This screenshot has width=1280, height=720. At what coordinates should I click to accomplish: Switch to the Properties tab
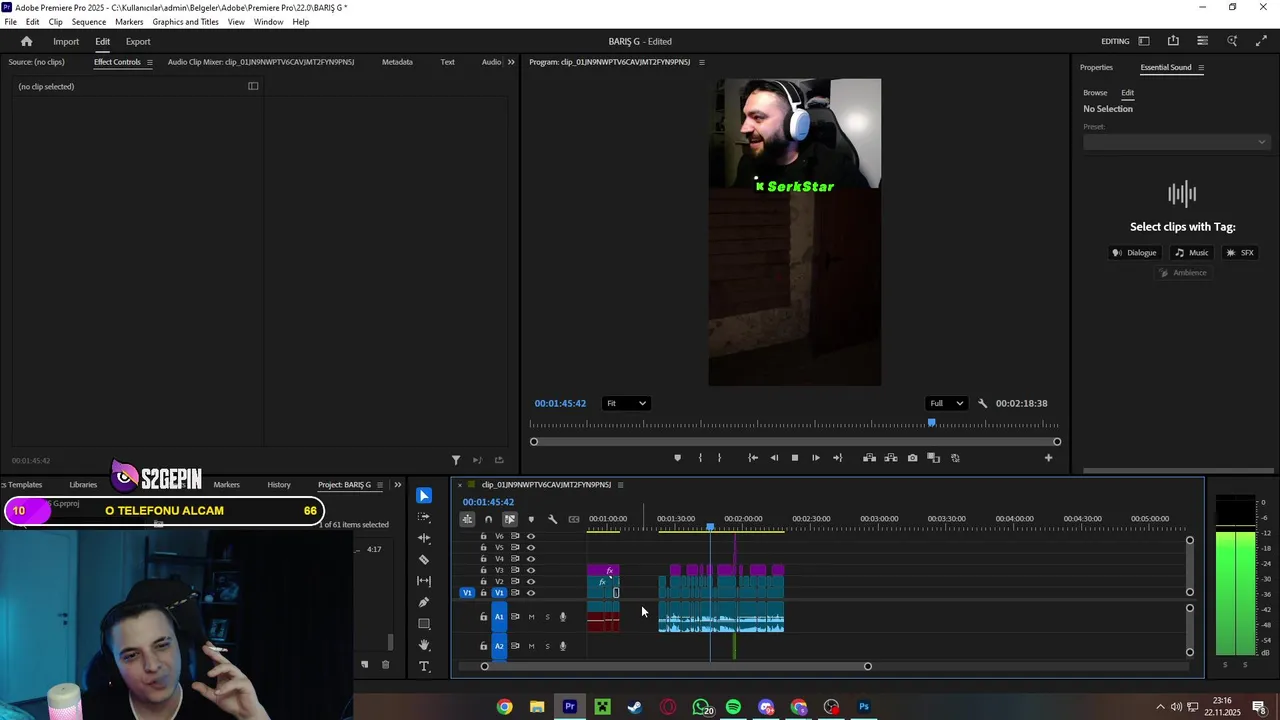pos(1096,67)
